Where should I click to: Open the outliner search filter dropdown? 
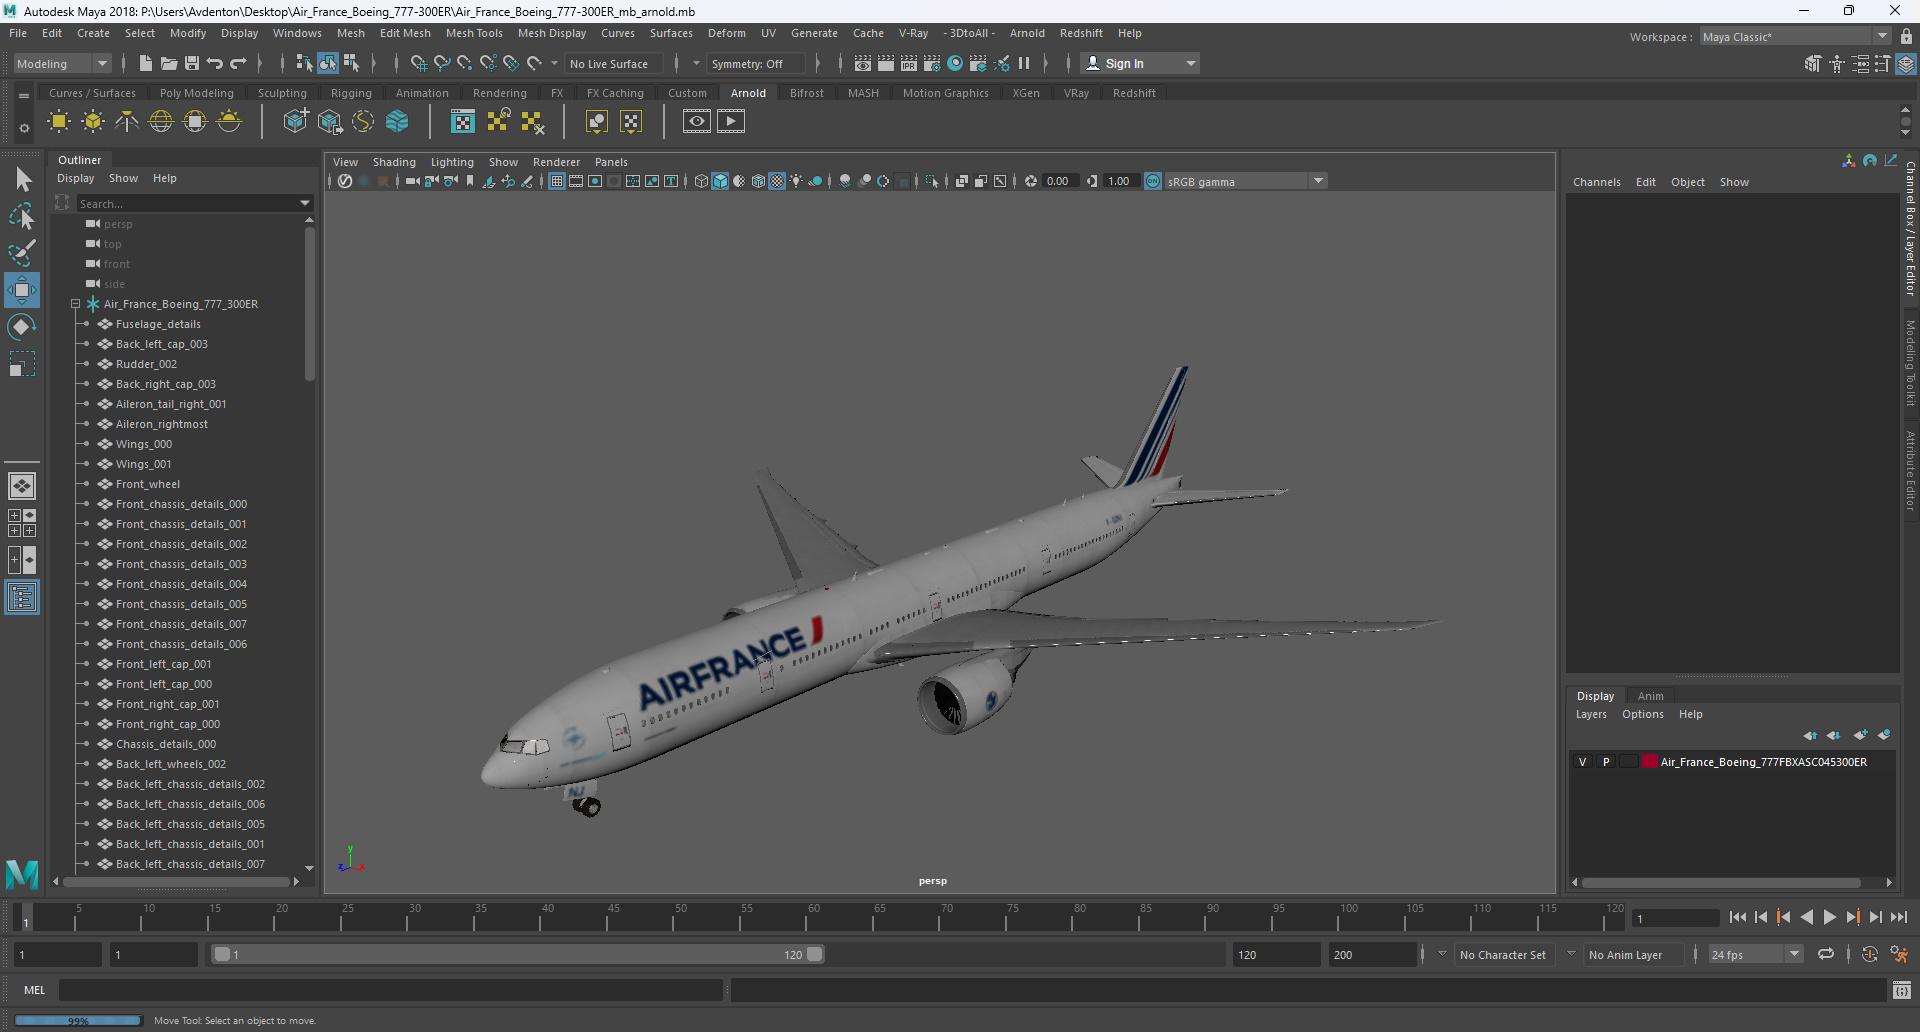pos(305,203)
